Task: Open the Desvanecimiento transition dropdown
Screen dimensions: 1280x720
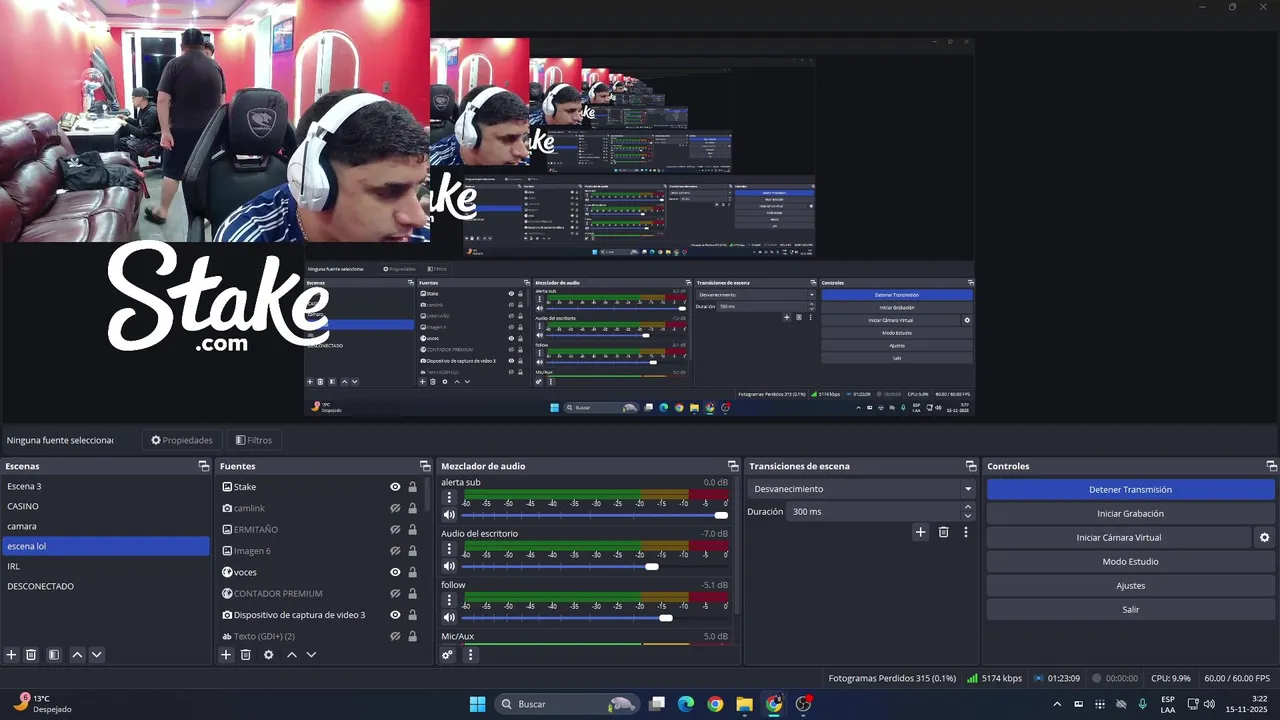Action: pyautogui.click(x=862, y=489)
